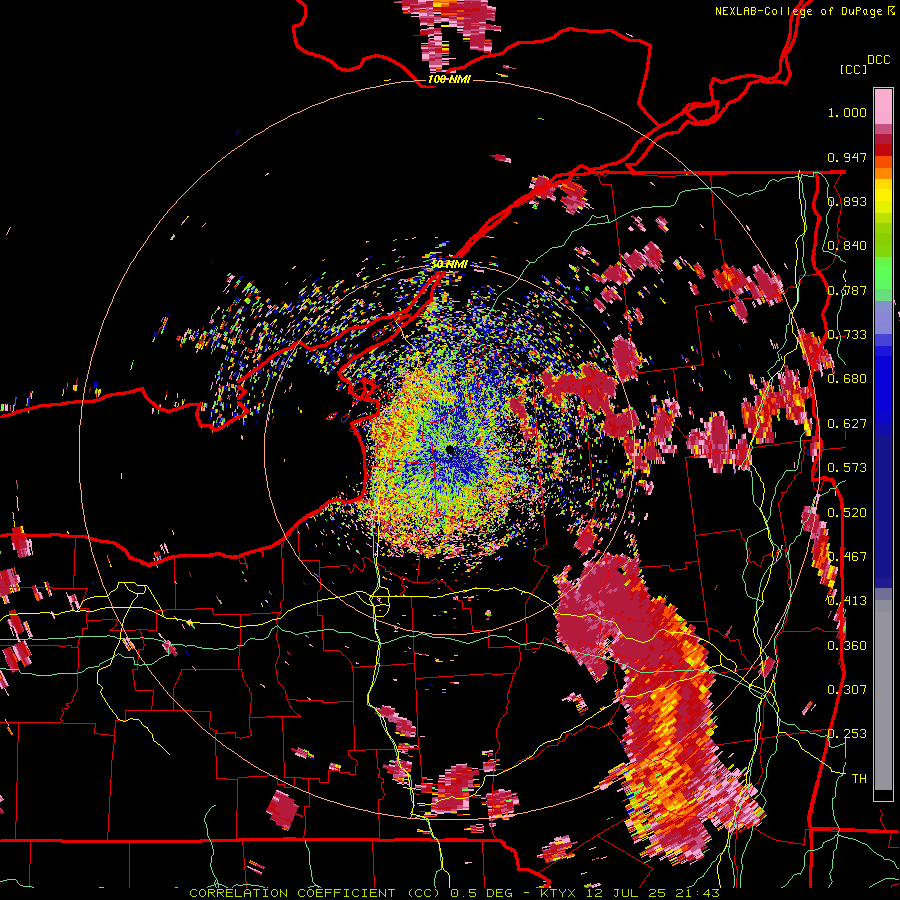Select the 1.000 scale value

point(847,112)
